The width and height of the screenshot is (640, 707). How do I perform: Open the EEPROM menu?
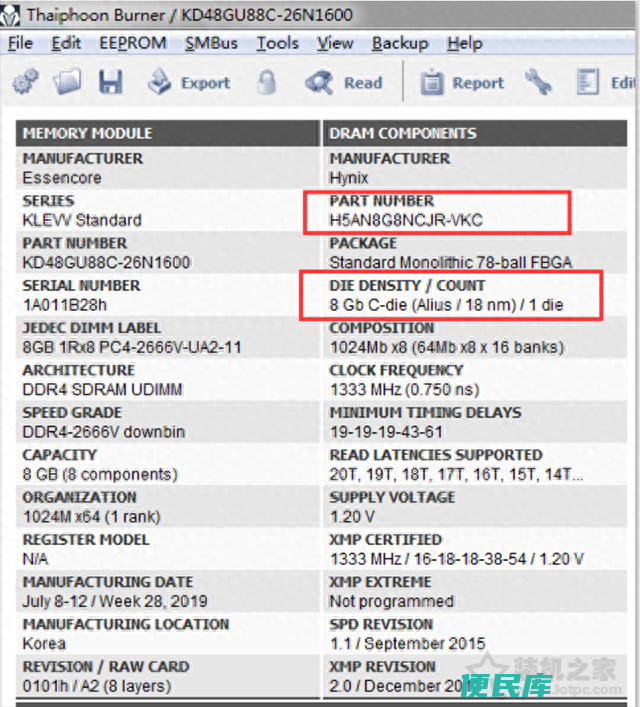133,43
